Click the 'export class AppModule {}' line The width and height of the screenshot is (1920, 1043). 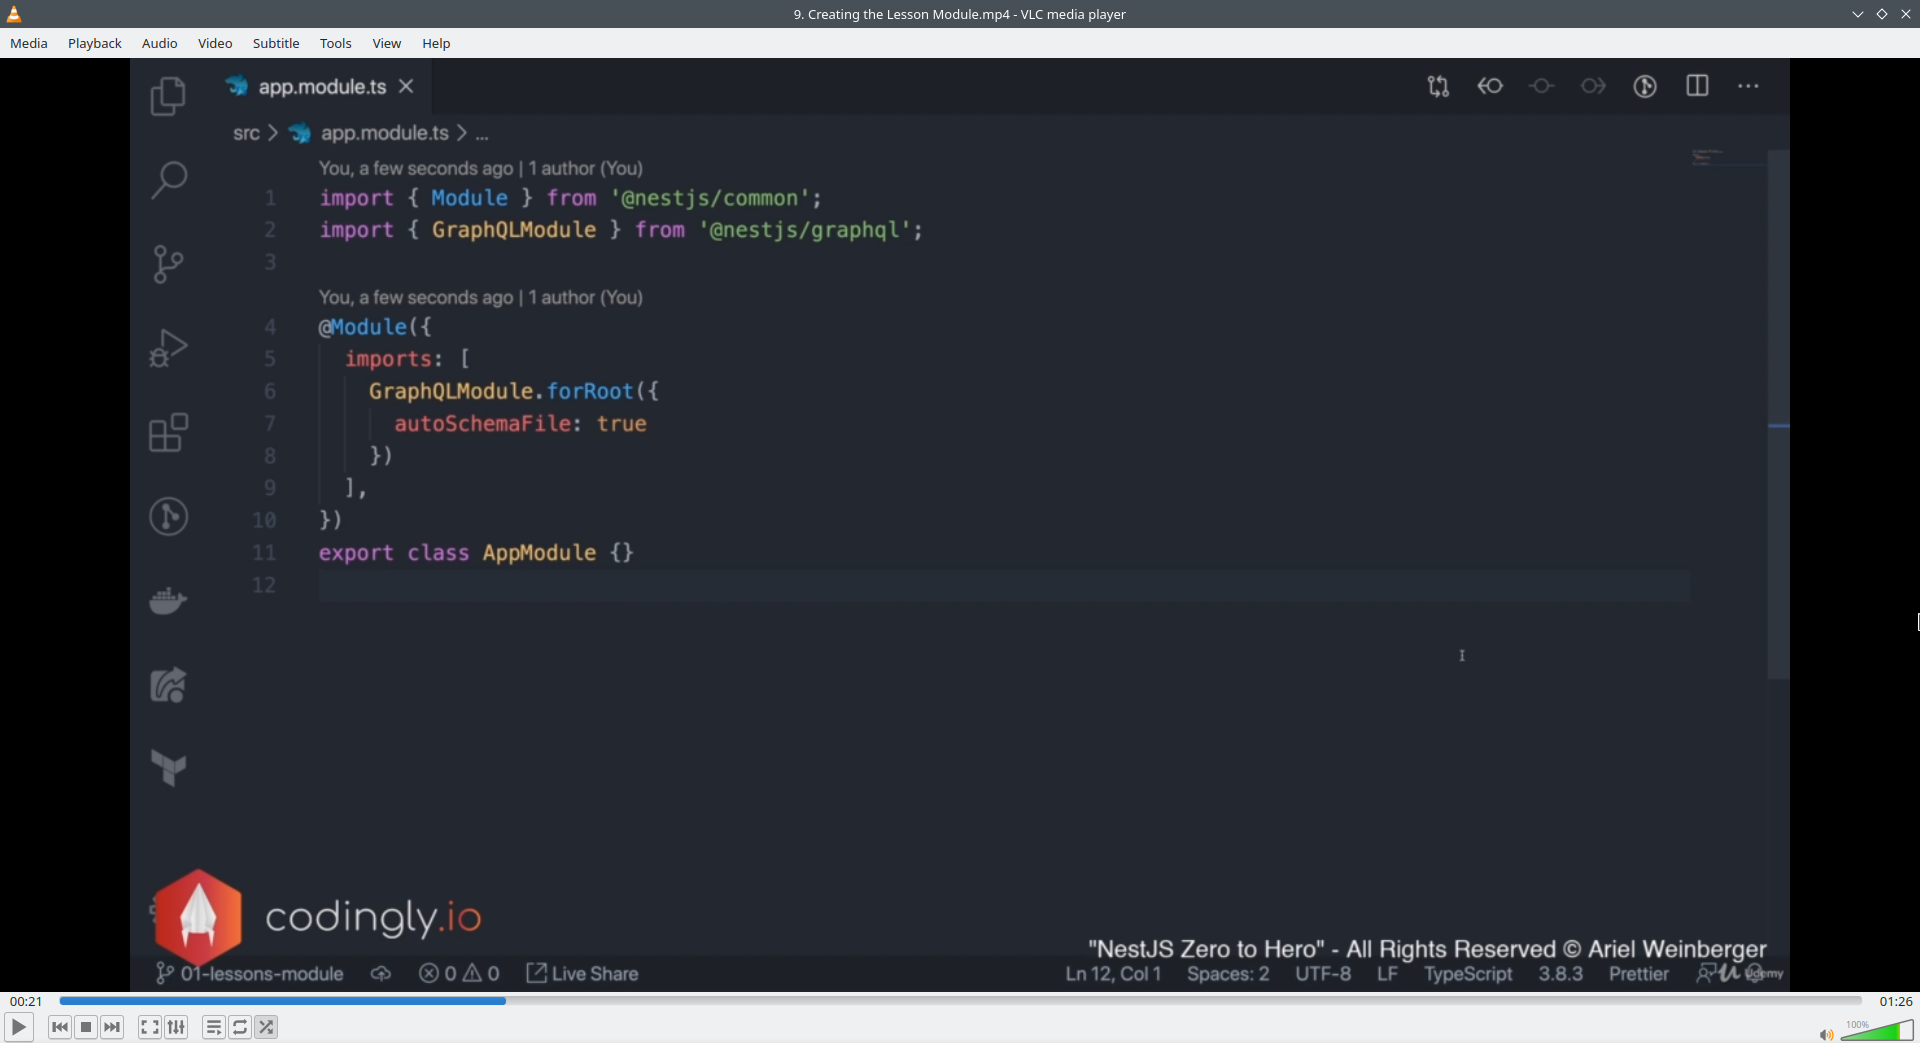pyautogui.click(x=476, y=553)
